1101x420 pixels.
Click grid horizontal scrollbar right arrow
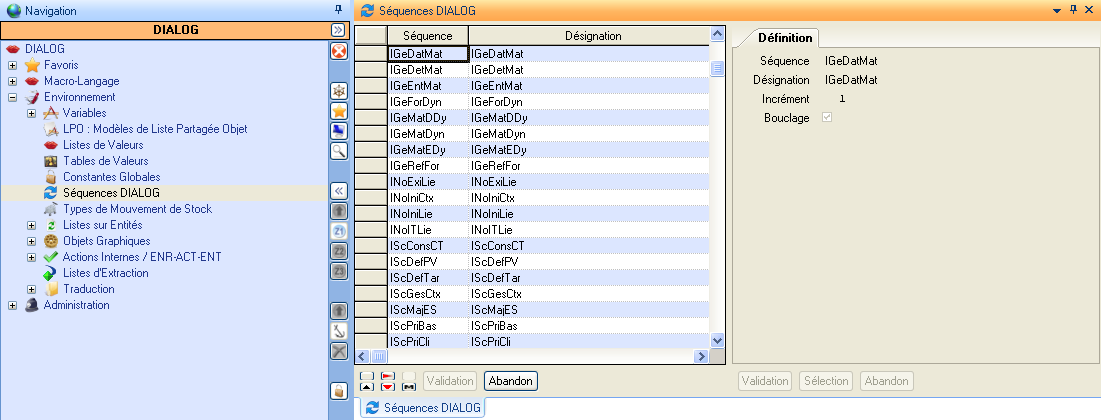[701, 356]
